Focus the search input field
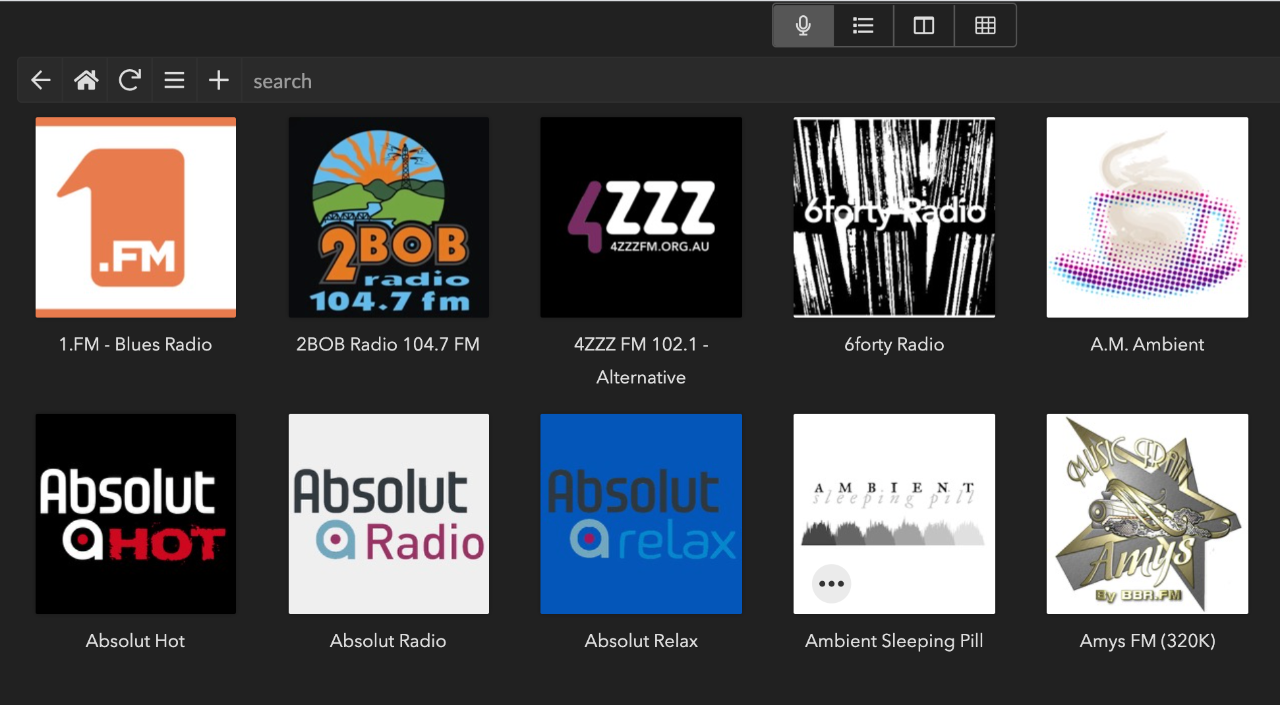Screen dimensions: 1280x705 click(x=760, y=81)
